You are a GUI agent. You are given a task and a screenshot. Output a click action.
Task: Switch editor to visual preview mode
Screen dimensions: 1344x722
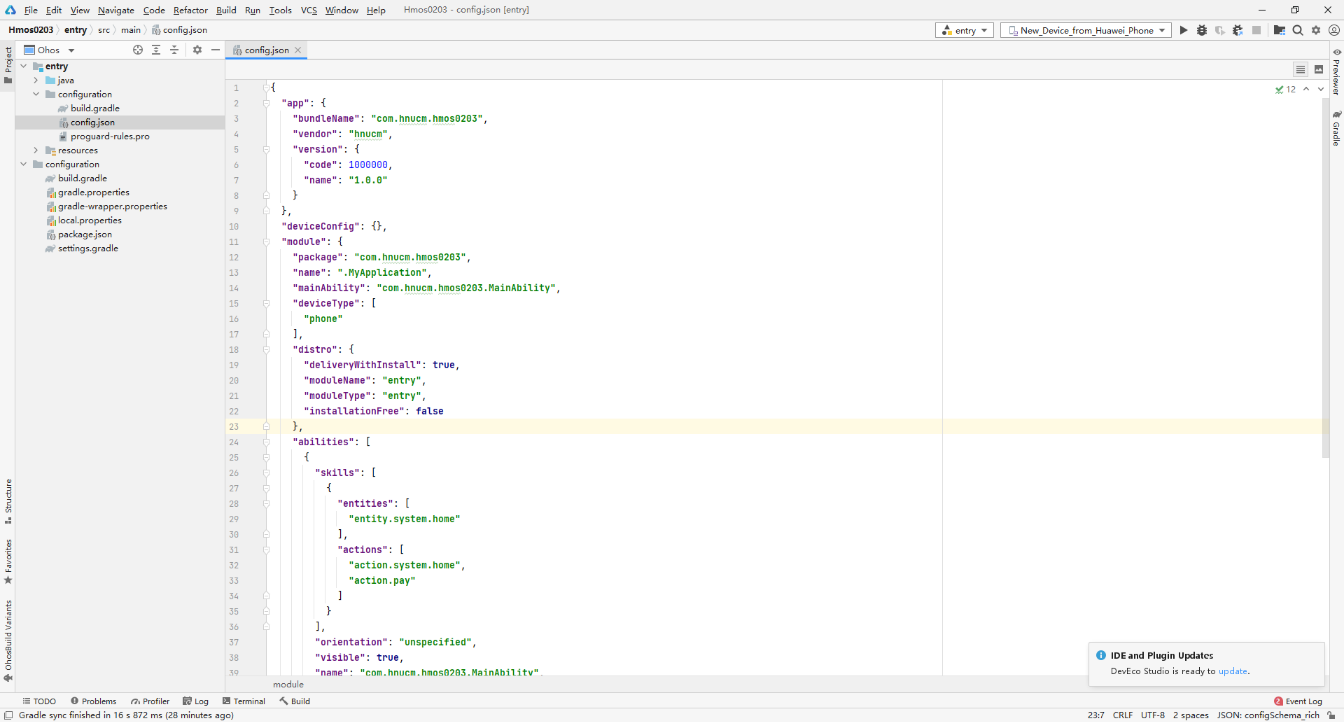click(1319, 70)
